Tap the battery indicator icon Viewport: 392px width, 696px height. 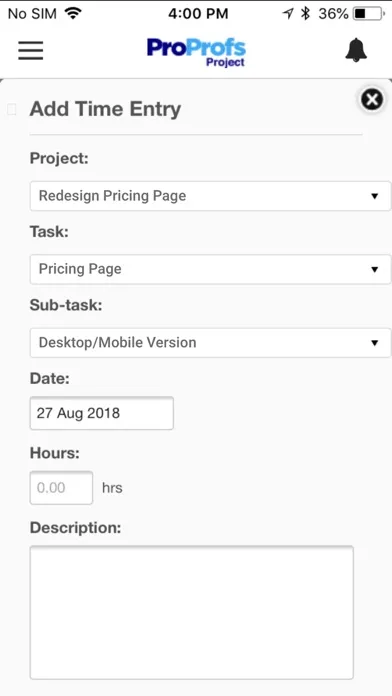369,14
